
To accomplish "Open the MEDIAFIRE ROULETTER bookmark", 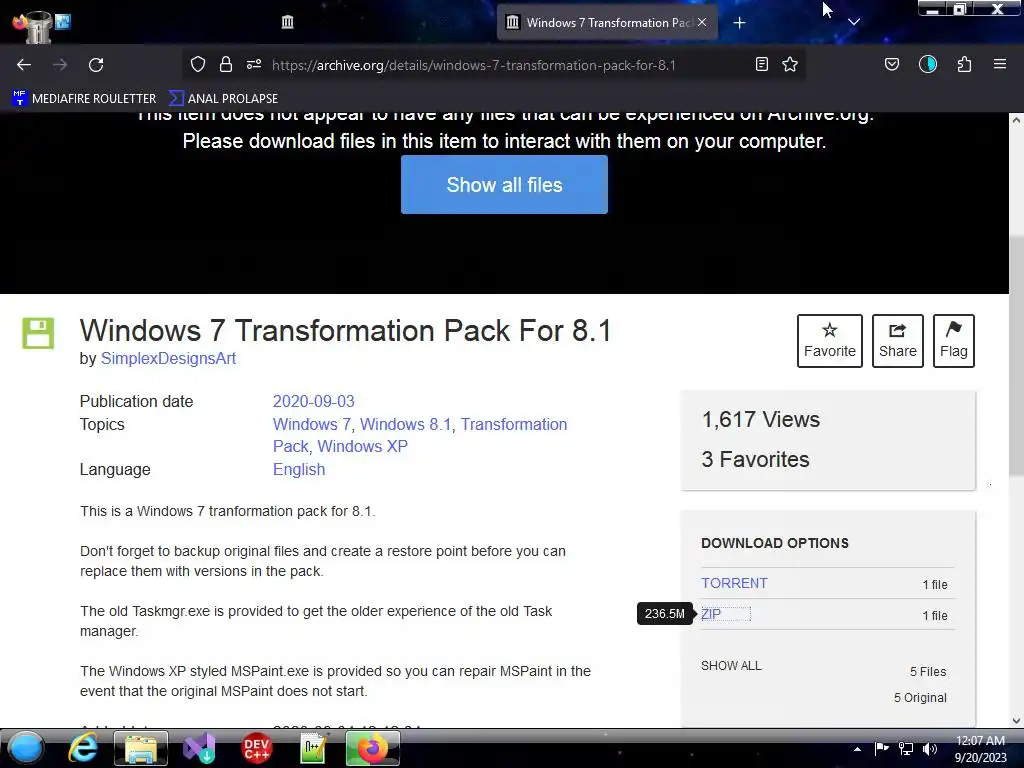I will [84, 99].
